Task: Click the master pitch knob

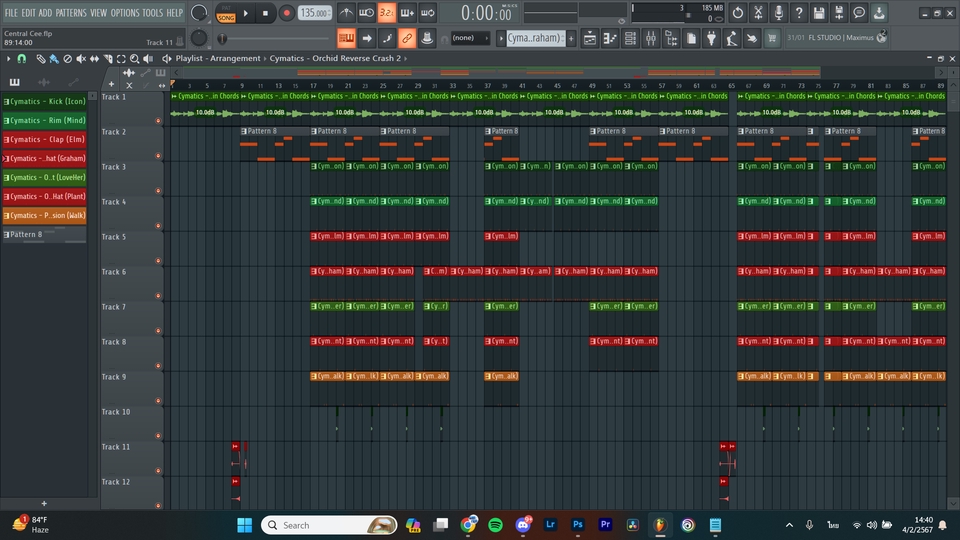Action: [x=199, y=38]
